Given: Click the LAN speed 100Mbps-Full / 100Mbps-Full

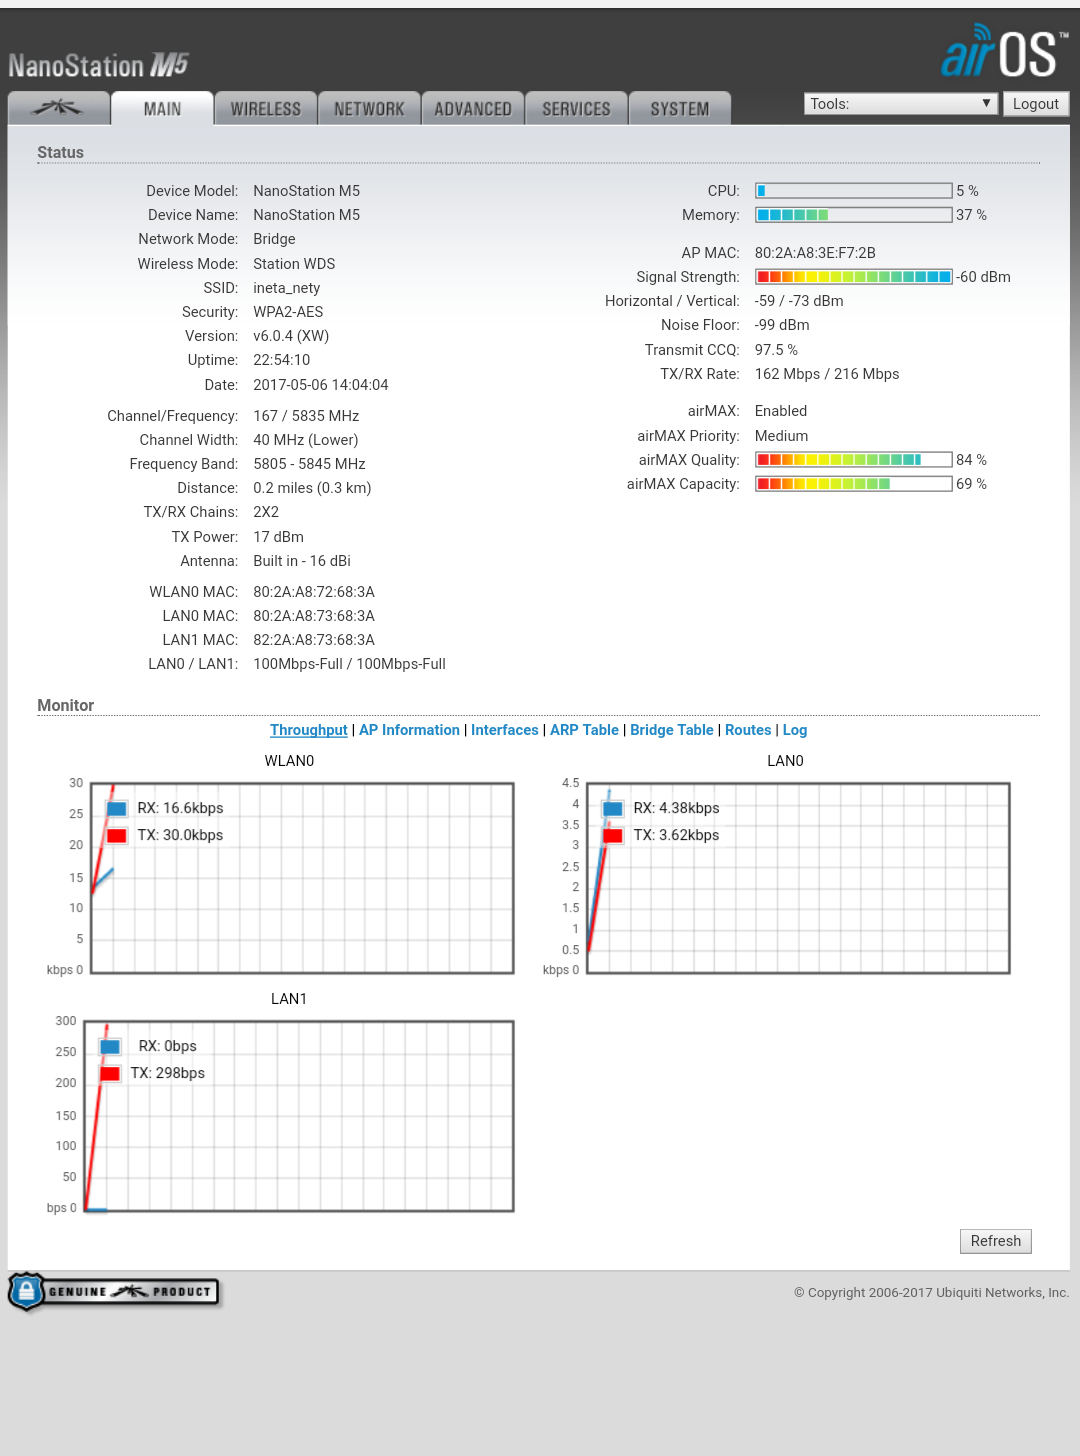Looking at the screenshot, I should pos(350,664).
